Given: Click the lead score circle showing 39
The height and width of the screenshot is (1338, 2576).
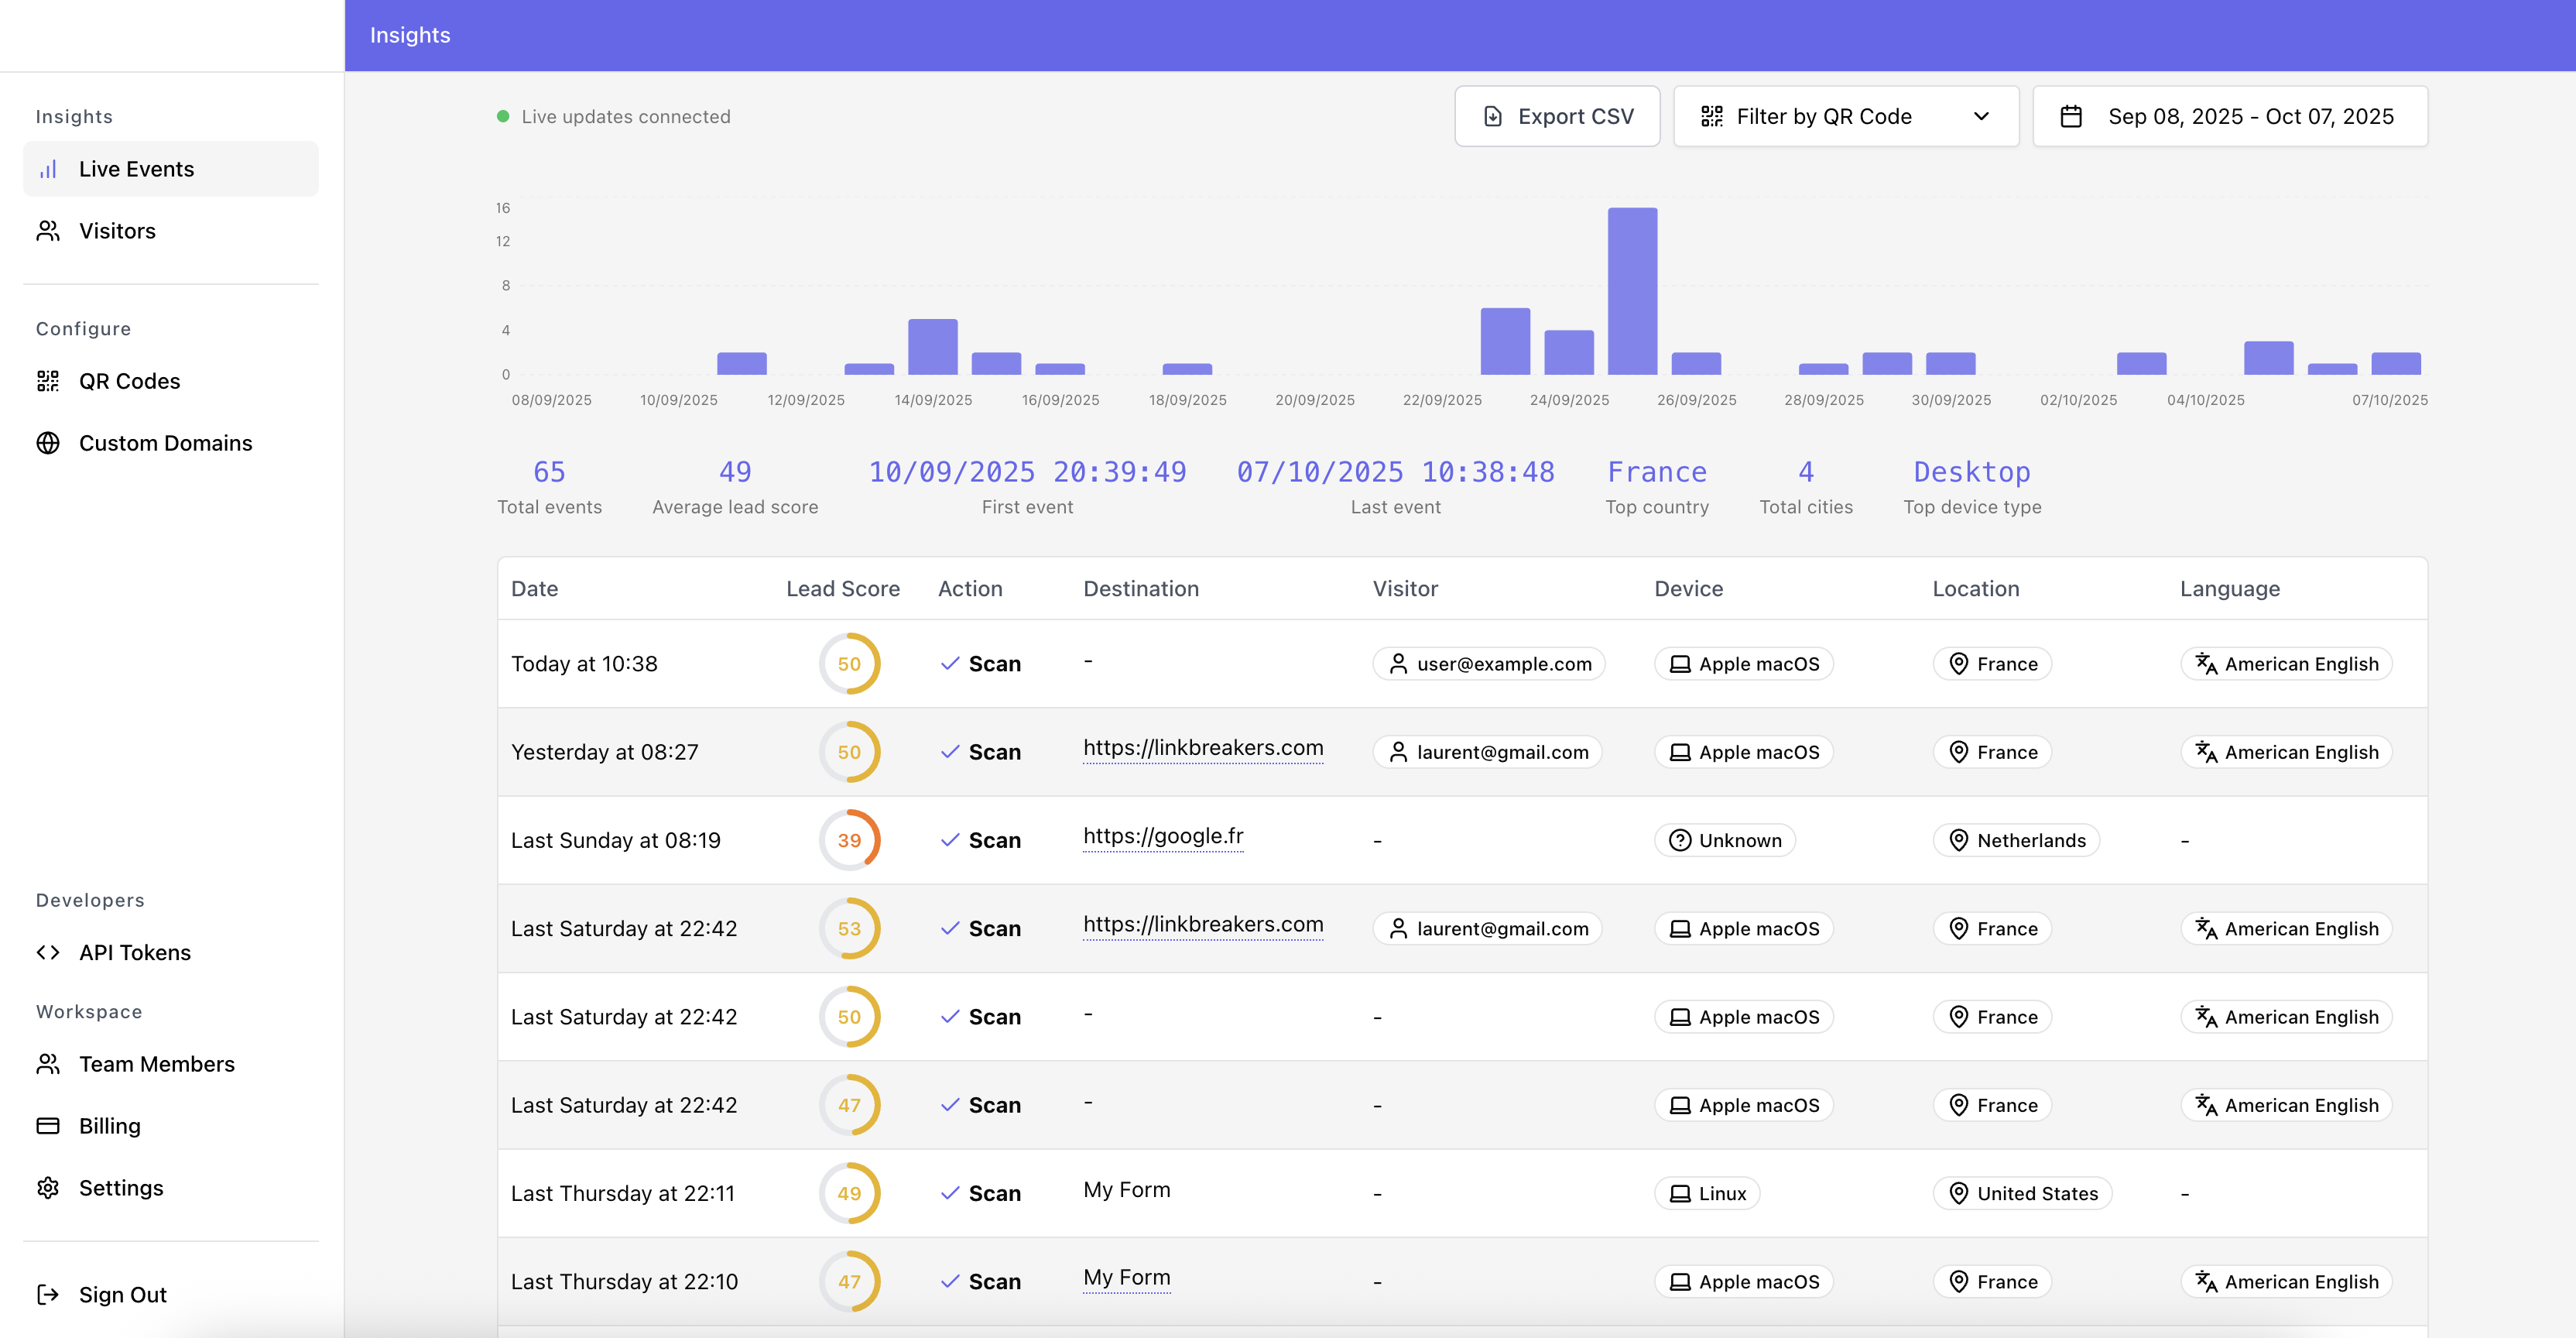Looking at the screenshot, I should [x=849, y=840].
